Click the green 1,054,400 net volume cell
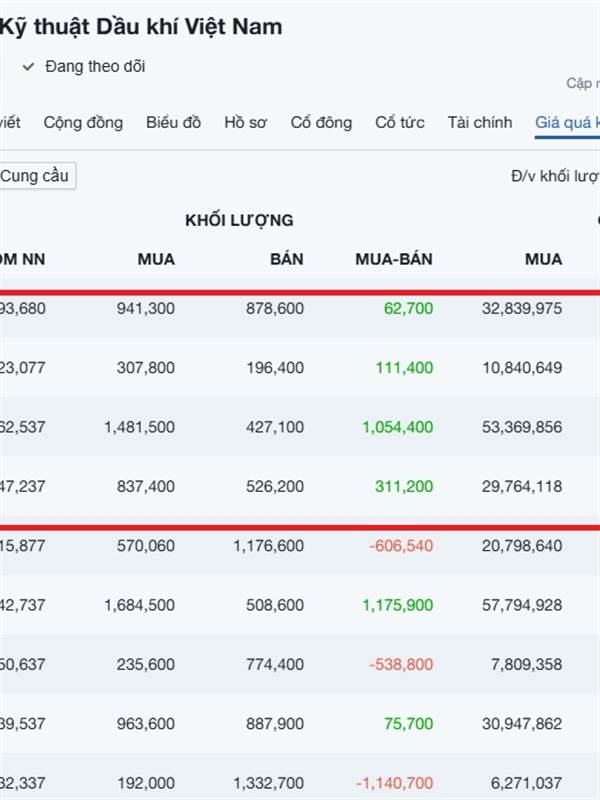600x800 pixels. (x=397, y=427)
